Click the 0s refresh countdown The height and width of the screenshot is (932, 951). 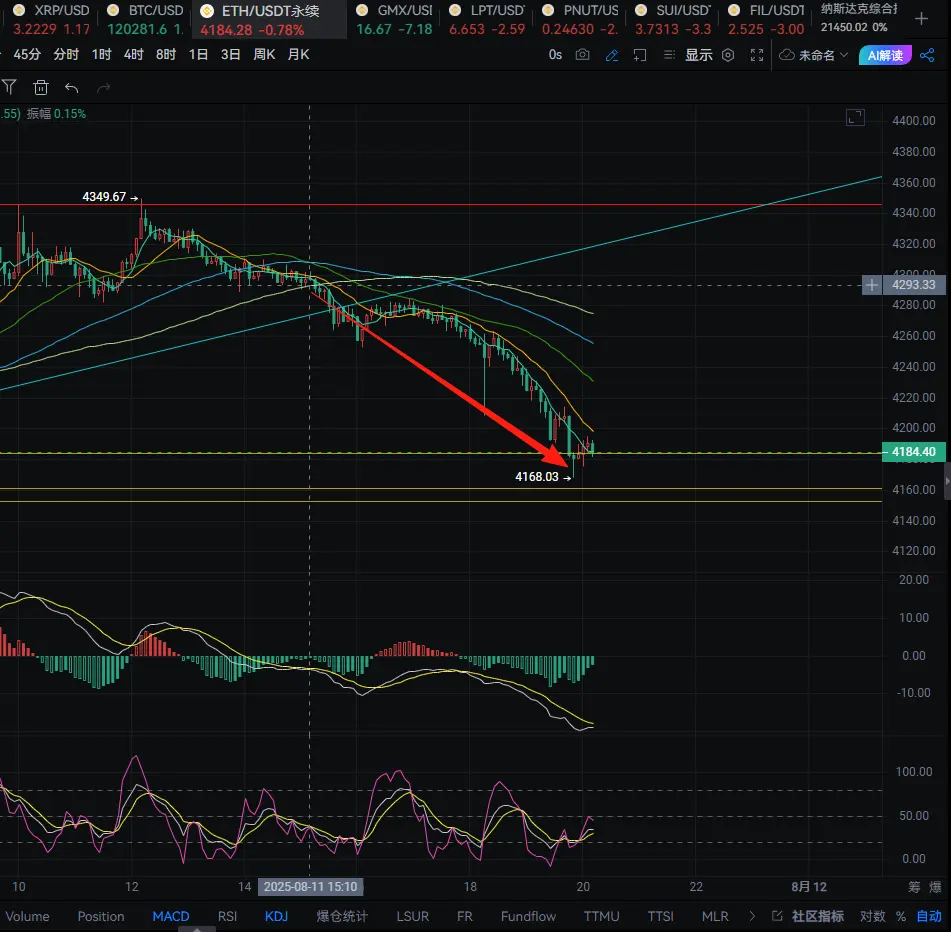pyautogui.click(x=555, y=55)
